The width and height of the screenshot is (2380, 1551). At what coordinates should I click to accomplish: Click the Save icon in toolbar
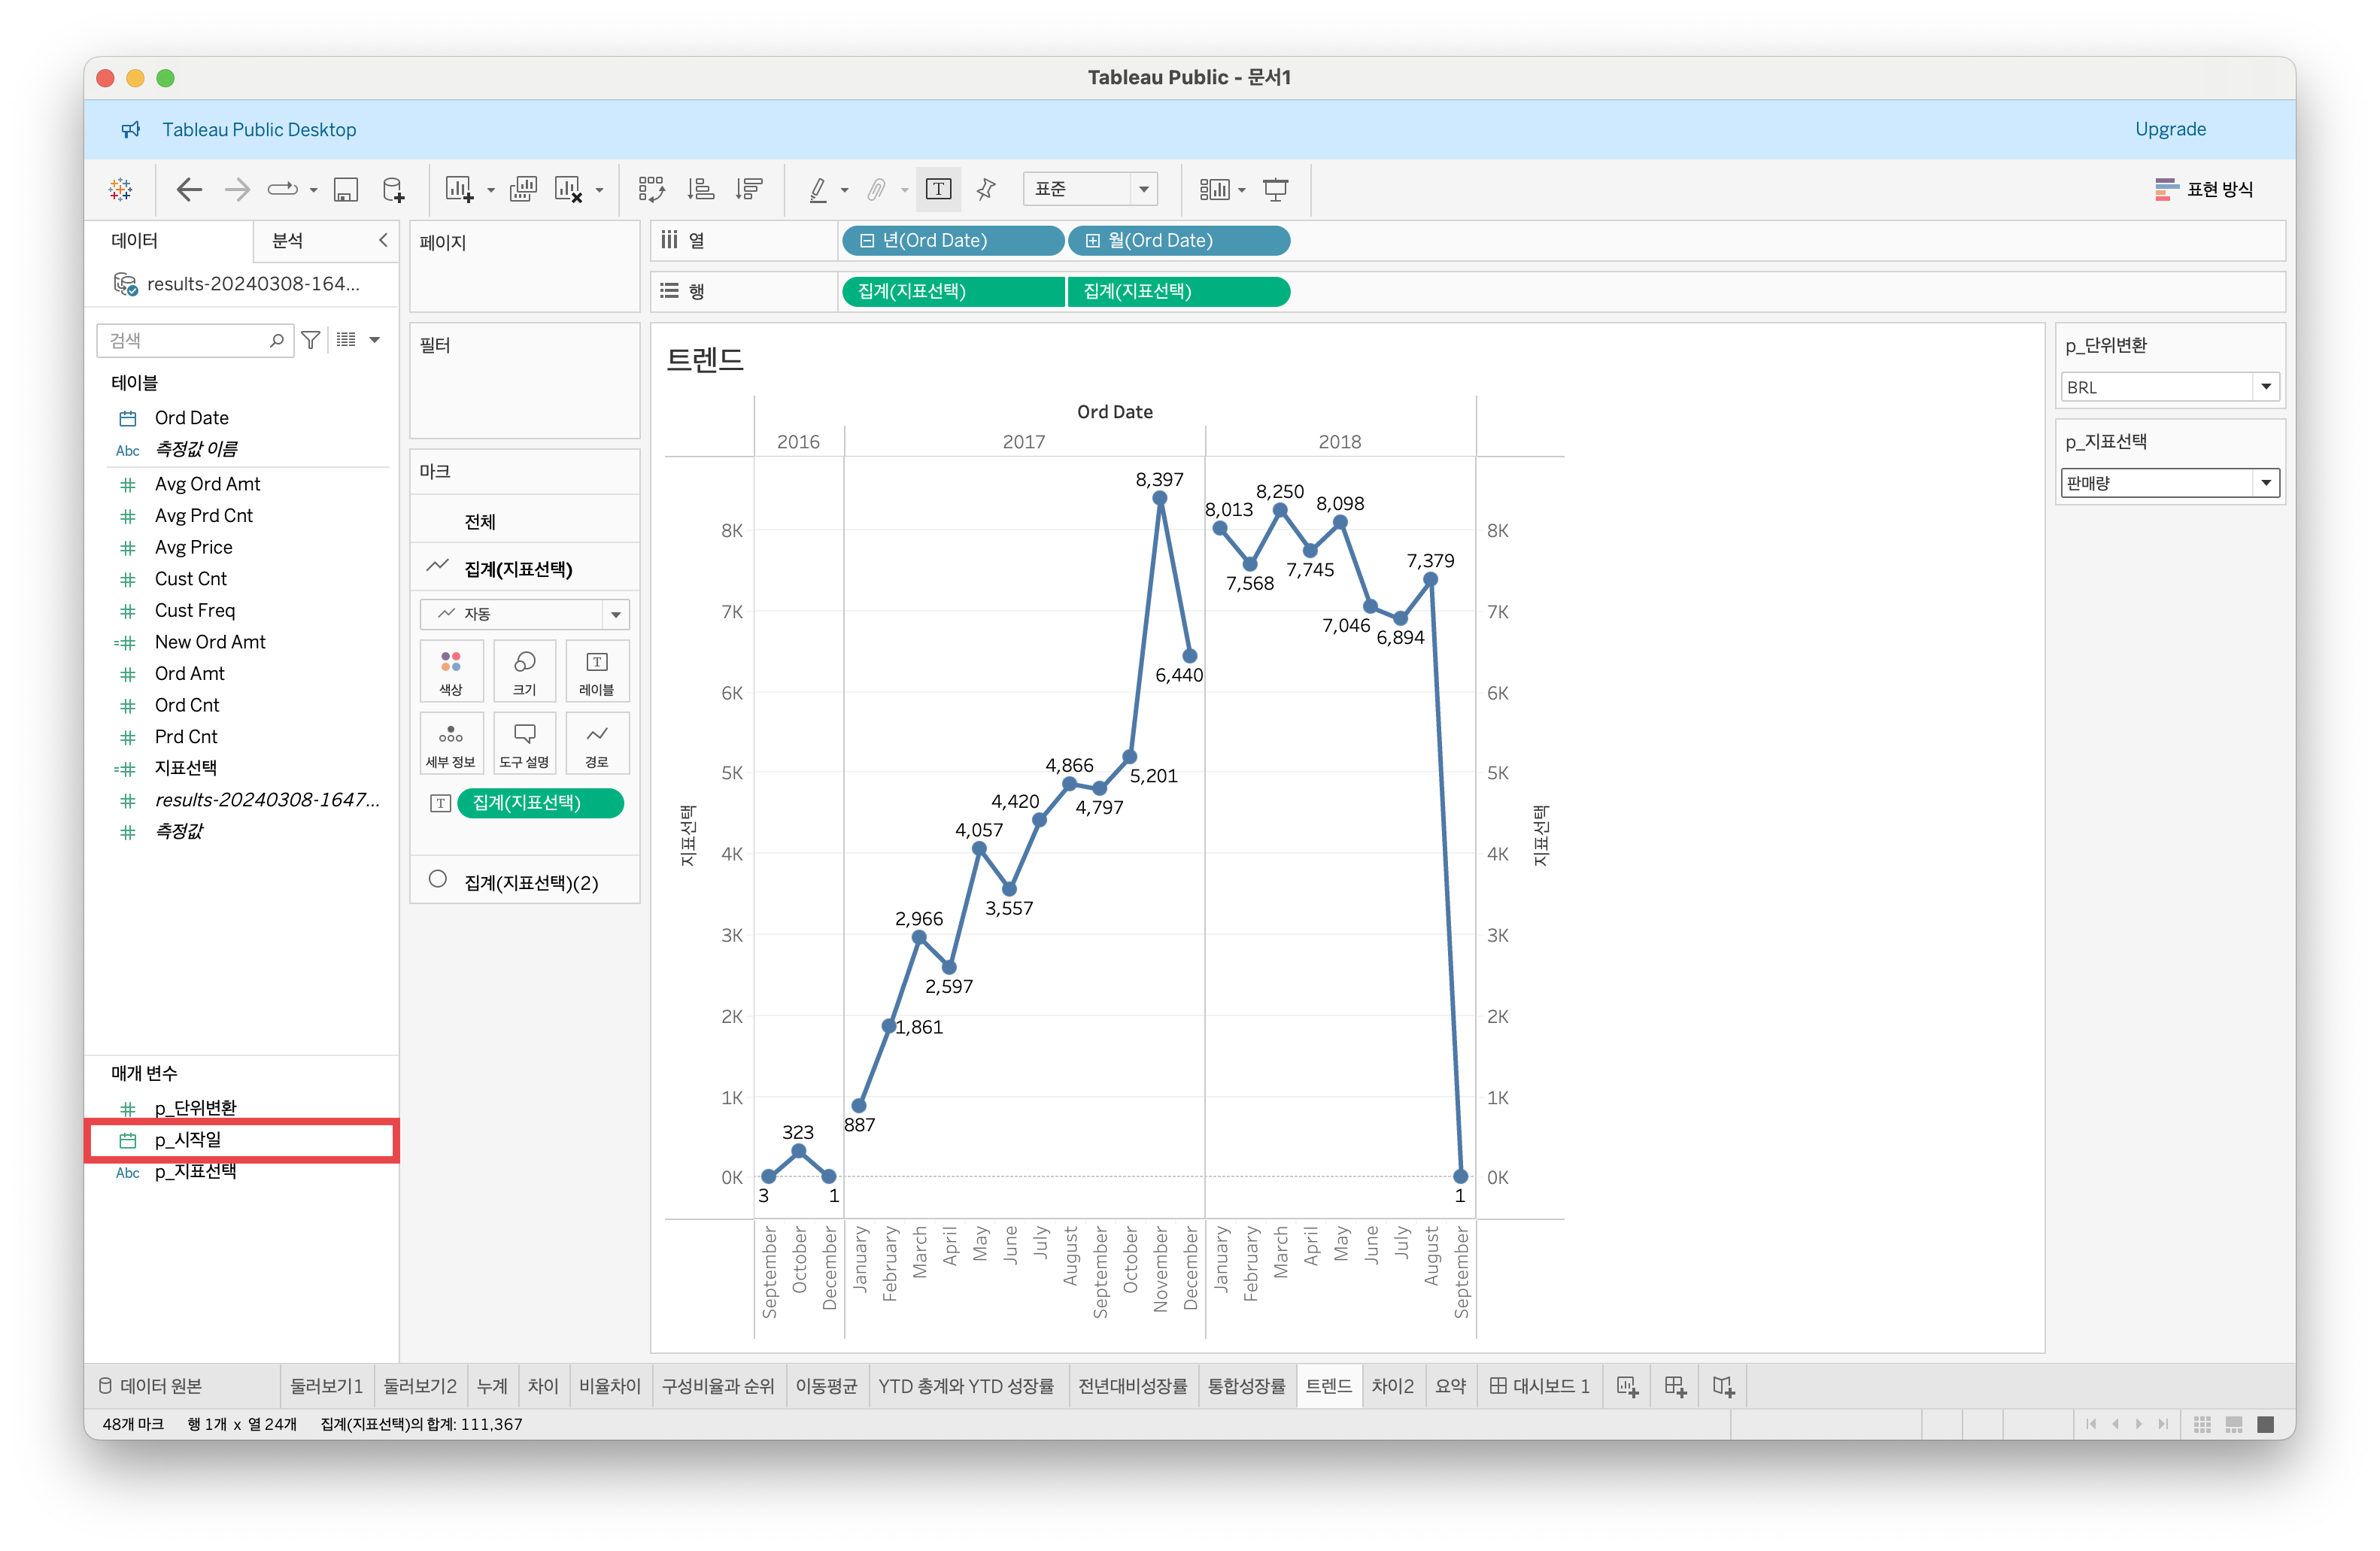tap(346, 189)
